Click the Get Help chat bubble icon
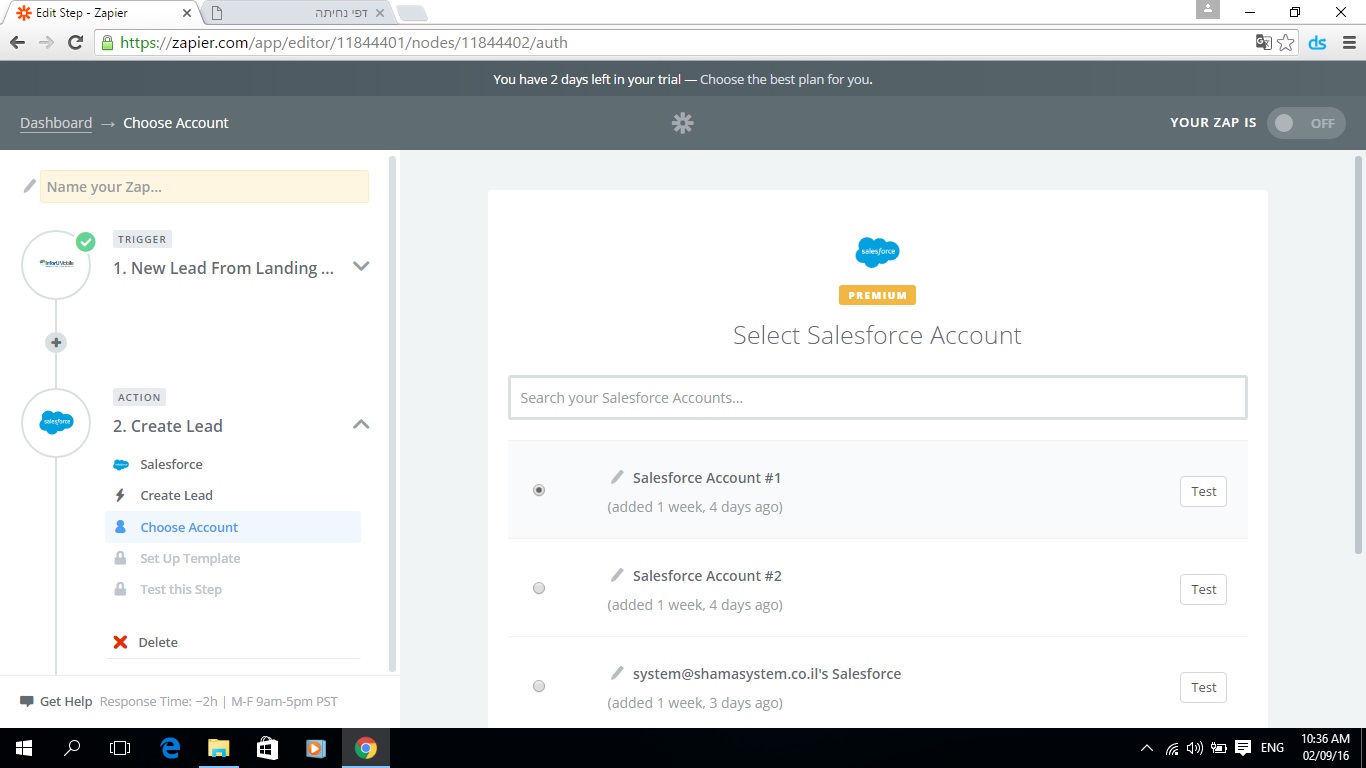Image resolution: width=1366 pixels, height=768 pixels. click(x=27, y=702)
